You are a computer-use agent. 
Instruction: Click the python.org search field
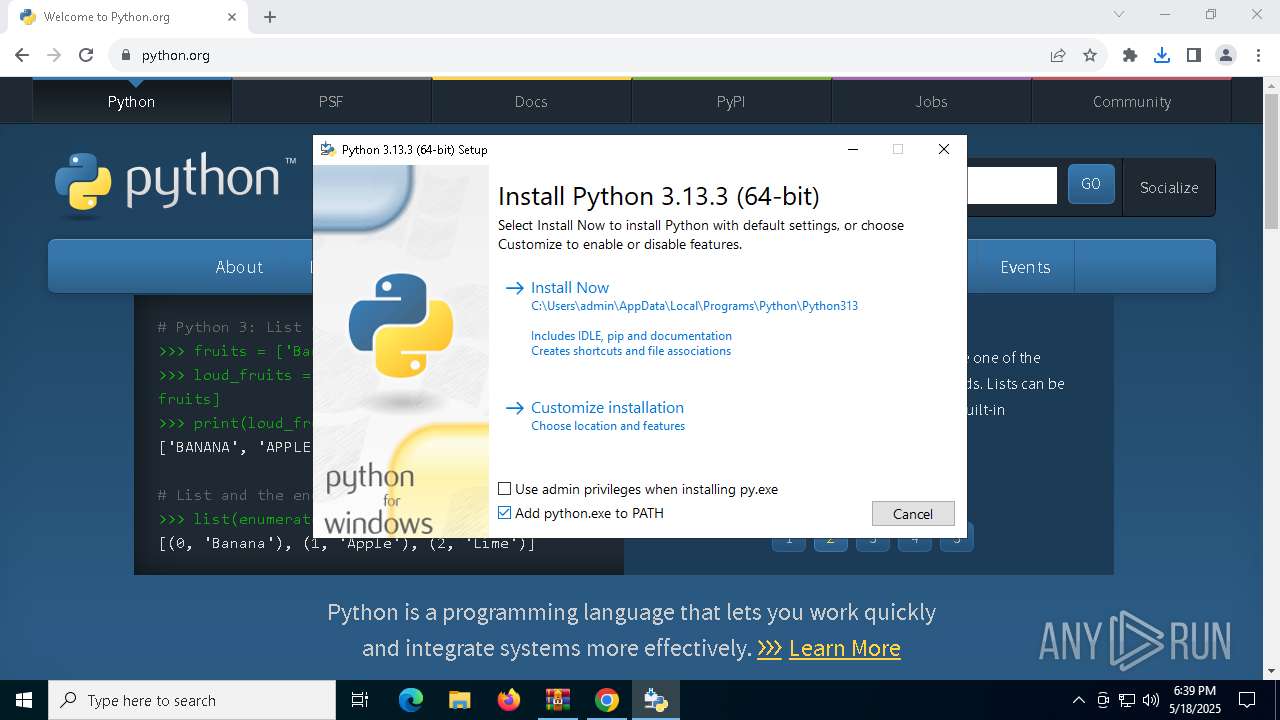tap(1011, 185)
